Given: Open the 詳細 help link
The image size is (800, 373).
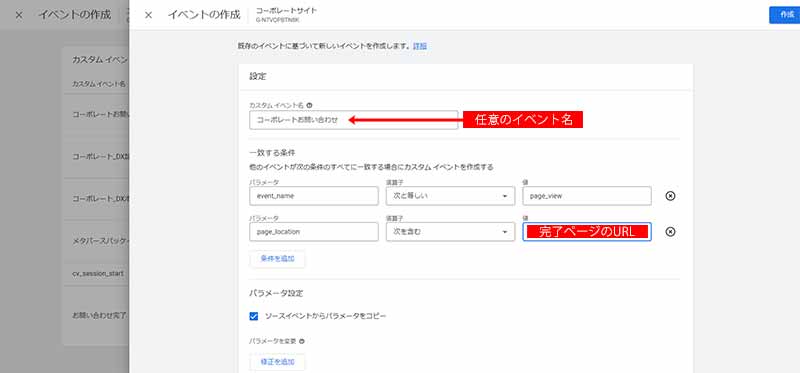Looking at the screenshot, I should [420, 46].
